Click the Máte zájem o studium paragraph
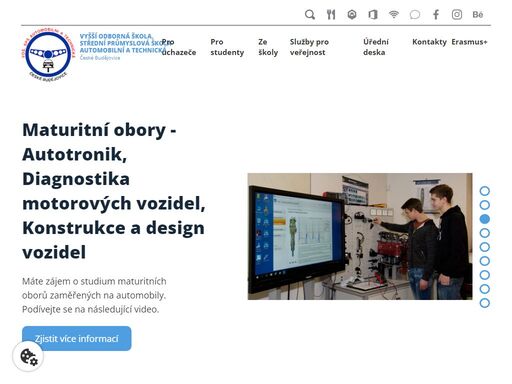The image size is (512, 384). [94, 295]
